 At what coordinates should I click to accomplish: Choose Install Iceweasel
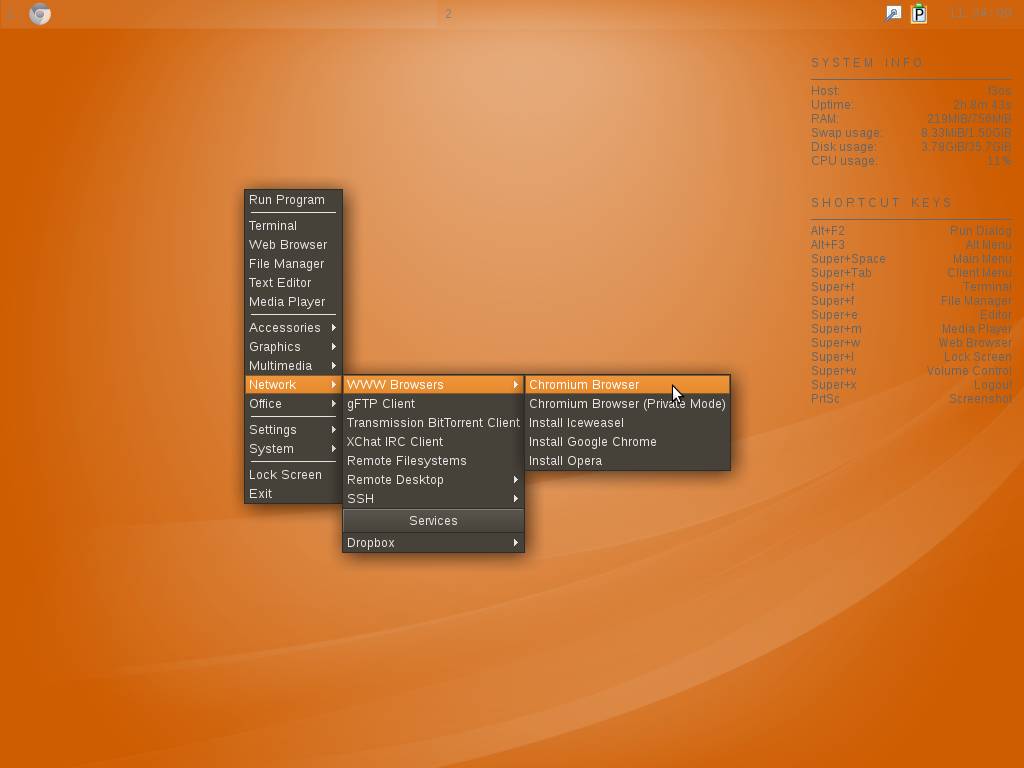(627, 422)
